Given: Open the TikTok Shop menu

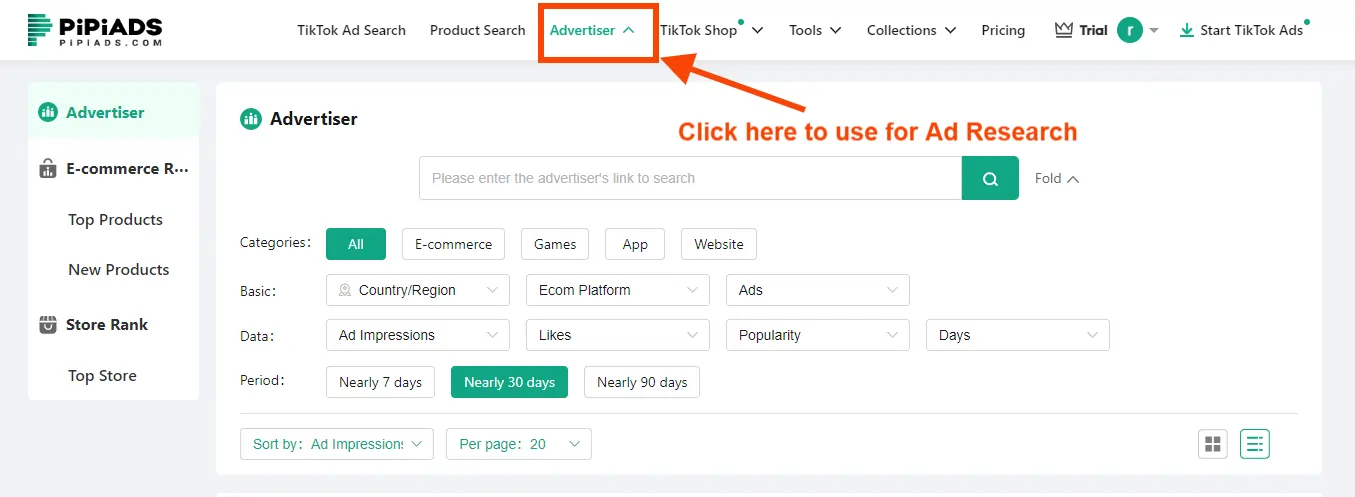Looking at the screenshot, I should click(711, 30).
